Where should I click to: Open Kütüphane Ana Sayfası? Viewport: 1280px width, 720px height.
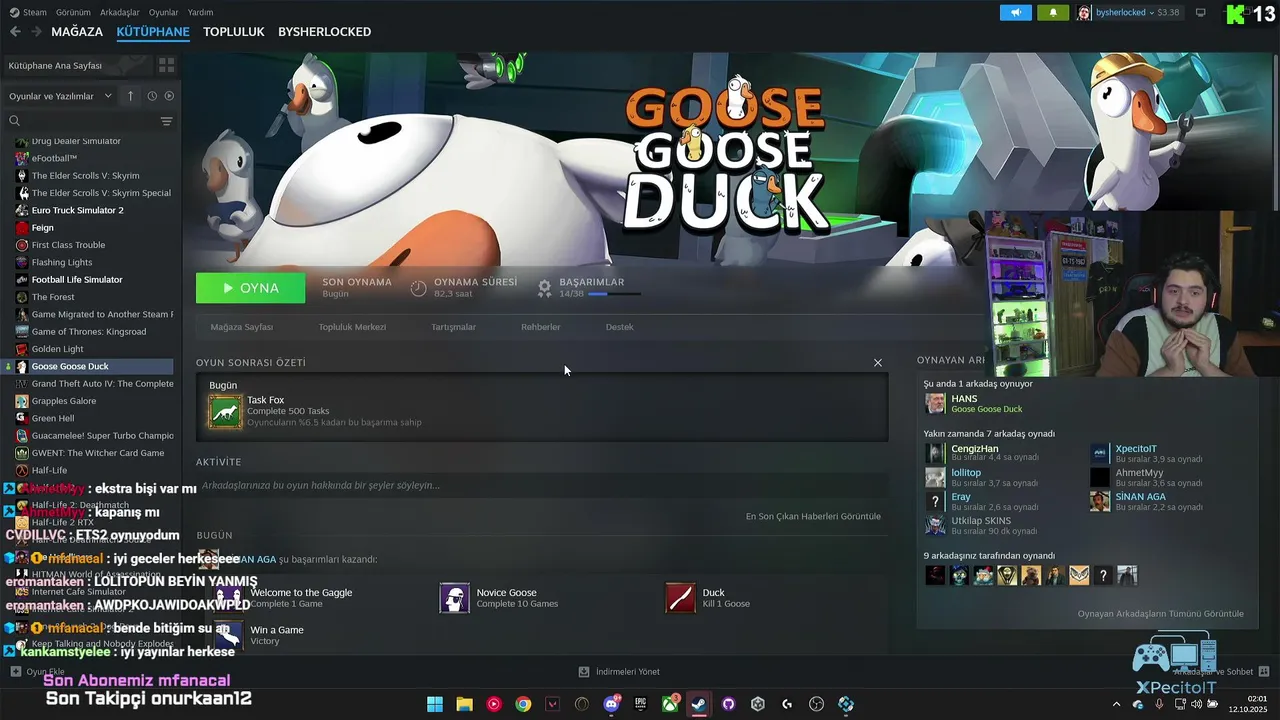pyautogui.click(x=77, y=65)
